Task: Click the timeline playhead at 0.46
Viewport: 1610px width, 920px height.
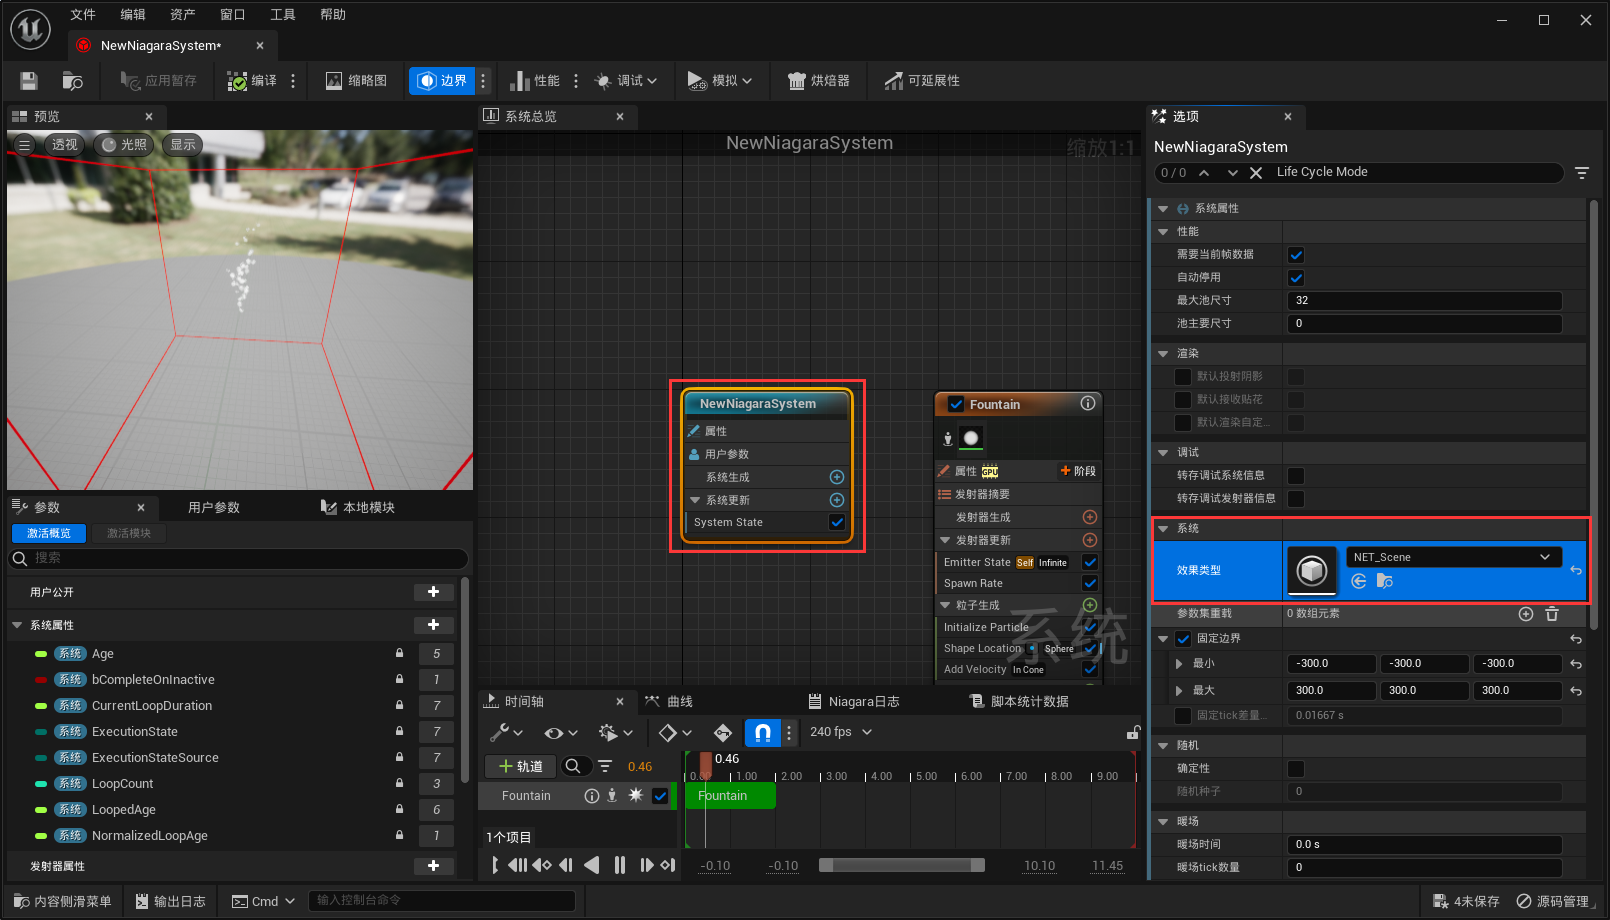Action: click(706, 764)
